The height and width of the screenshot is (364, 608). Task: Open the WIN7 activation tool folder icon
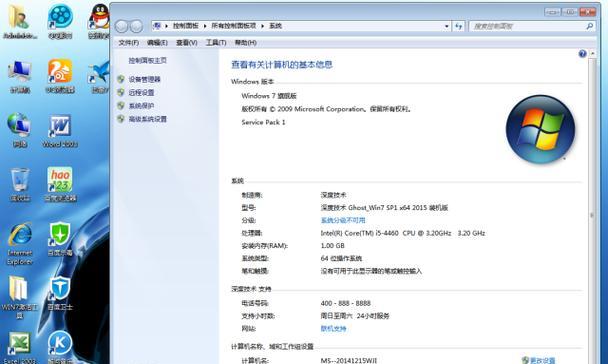tap(19, 298)
